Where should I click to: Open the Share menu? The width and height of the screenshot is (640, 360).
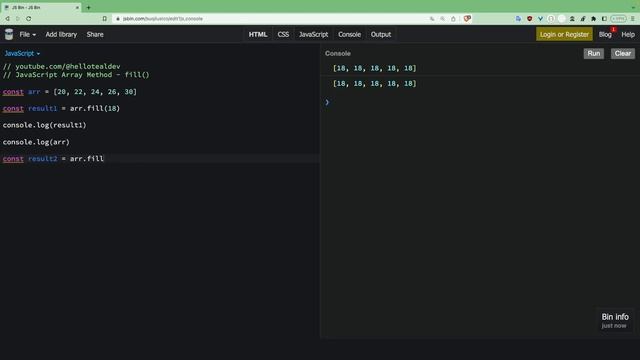(x=95, y=35)
